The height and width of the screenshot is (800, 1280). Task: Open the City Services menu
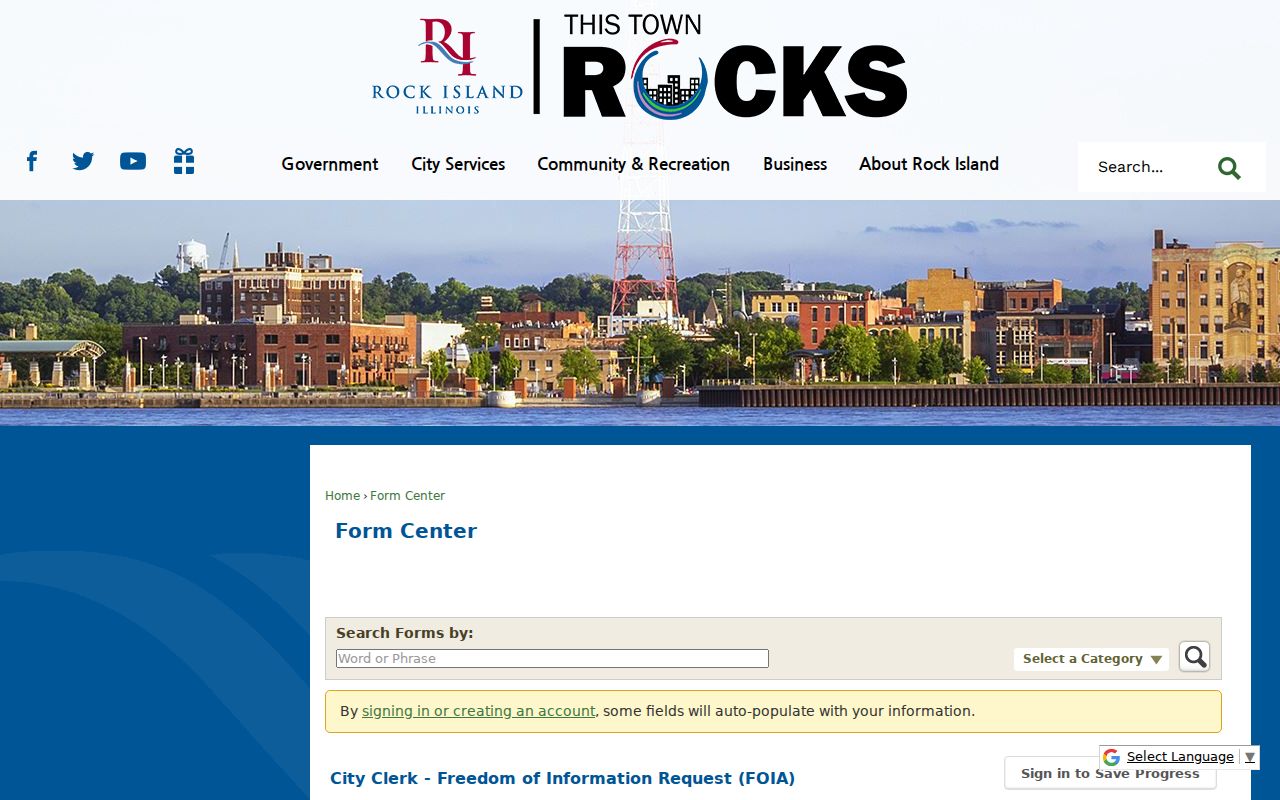click(x=458, y=164)
